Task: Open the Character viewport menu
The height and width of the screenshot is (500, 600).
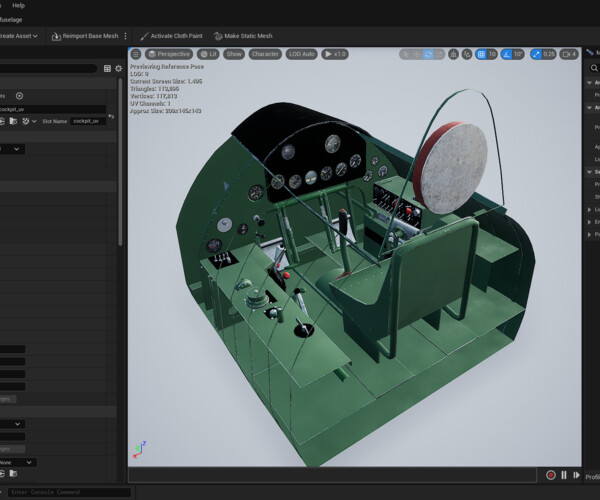Action: pyautogui.click(x=265, y=54)
